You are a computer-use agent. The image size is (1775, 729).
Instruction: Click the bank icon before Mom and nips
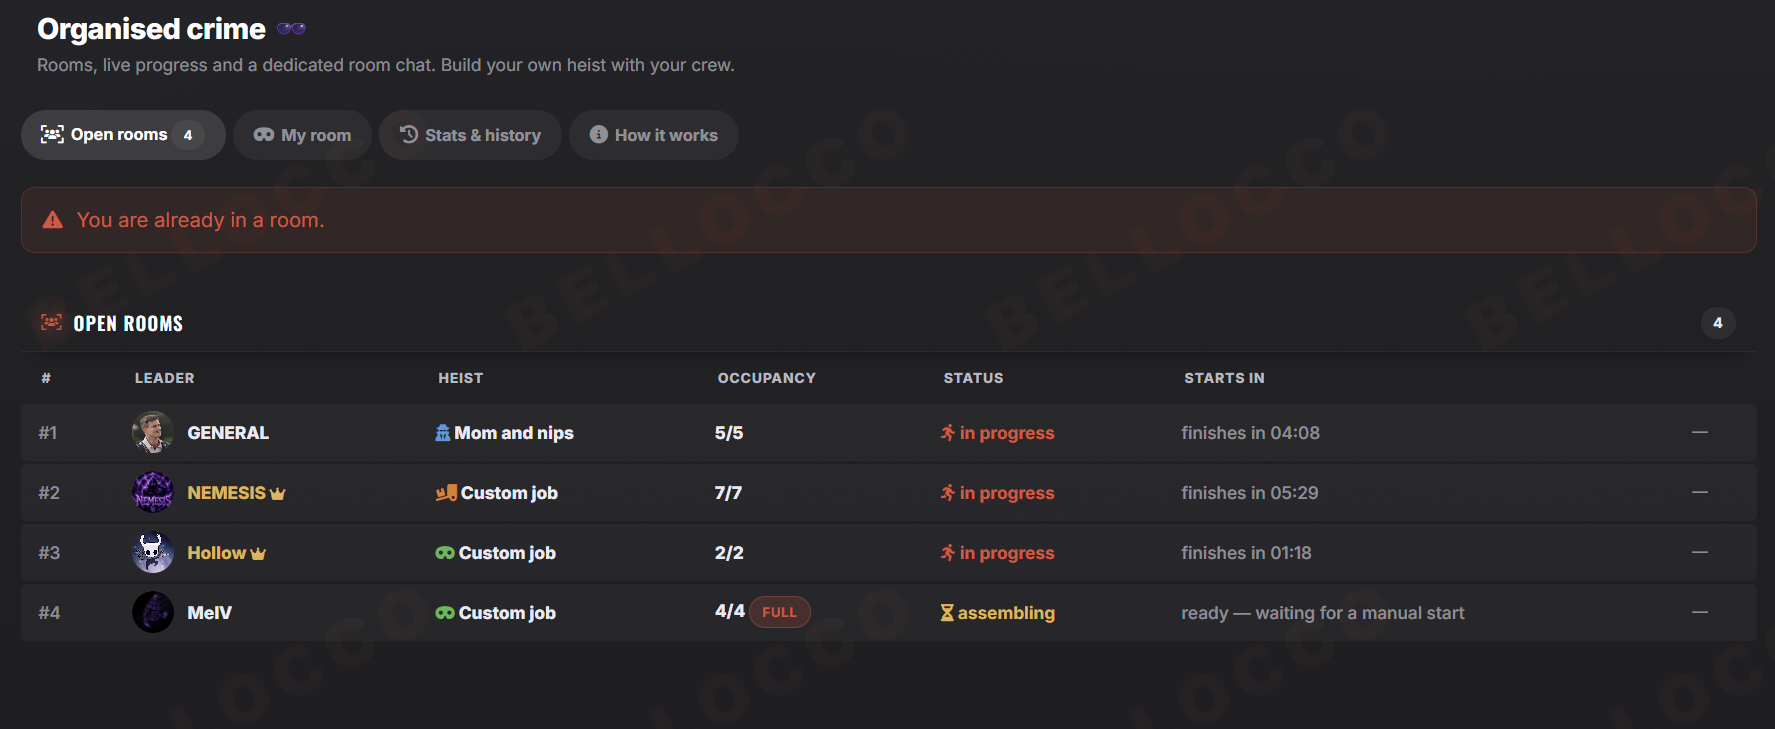[443, 433]
